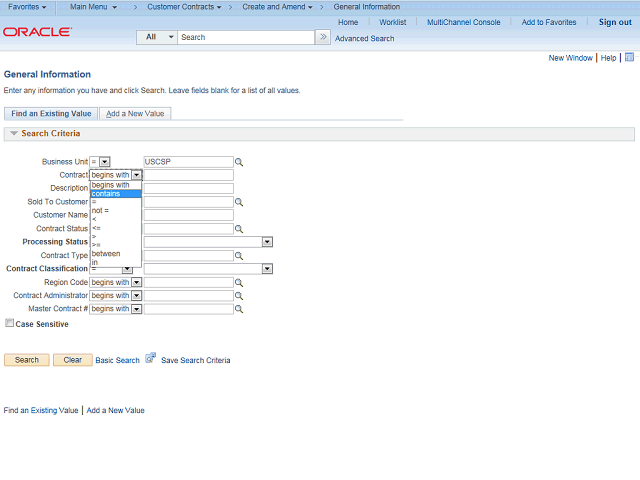Open the Main Menu dropdown
The image size is (640, 480).
(93, 7)
